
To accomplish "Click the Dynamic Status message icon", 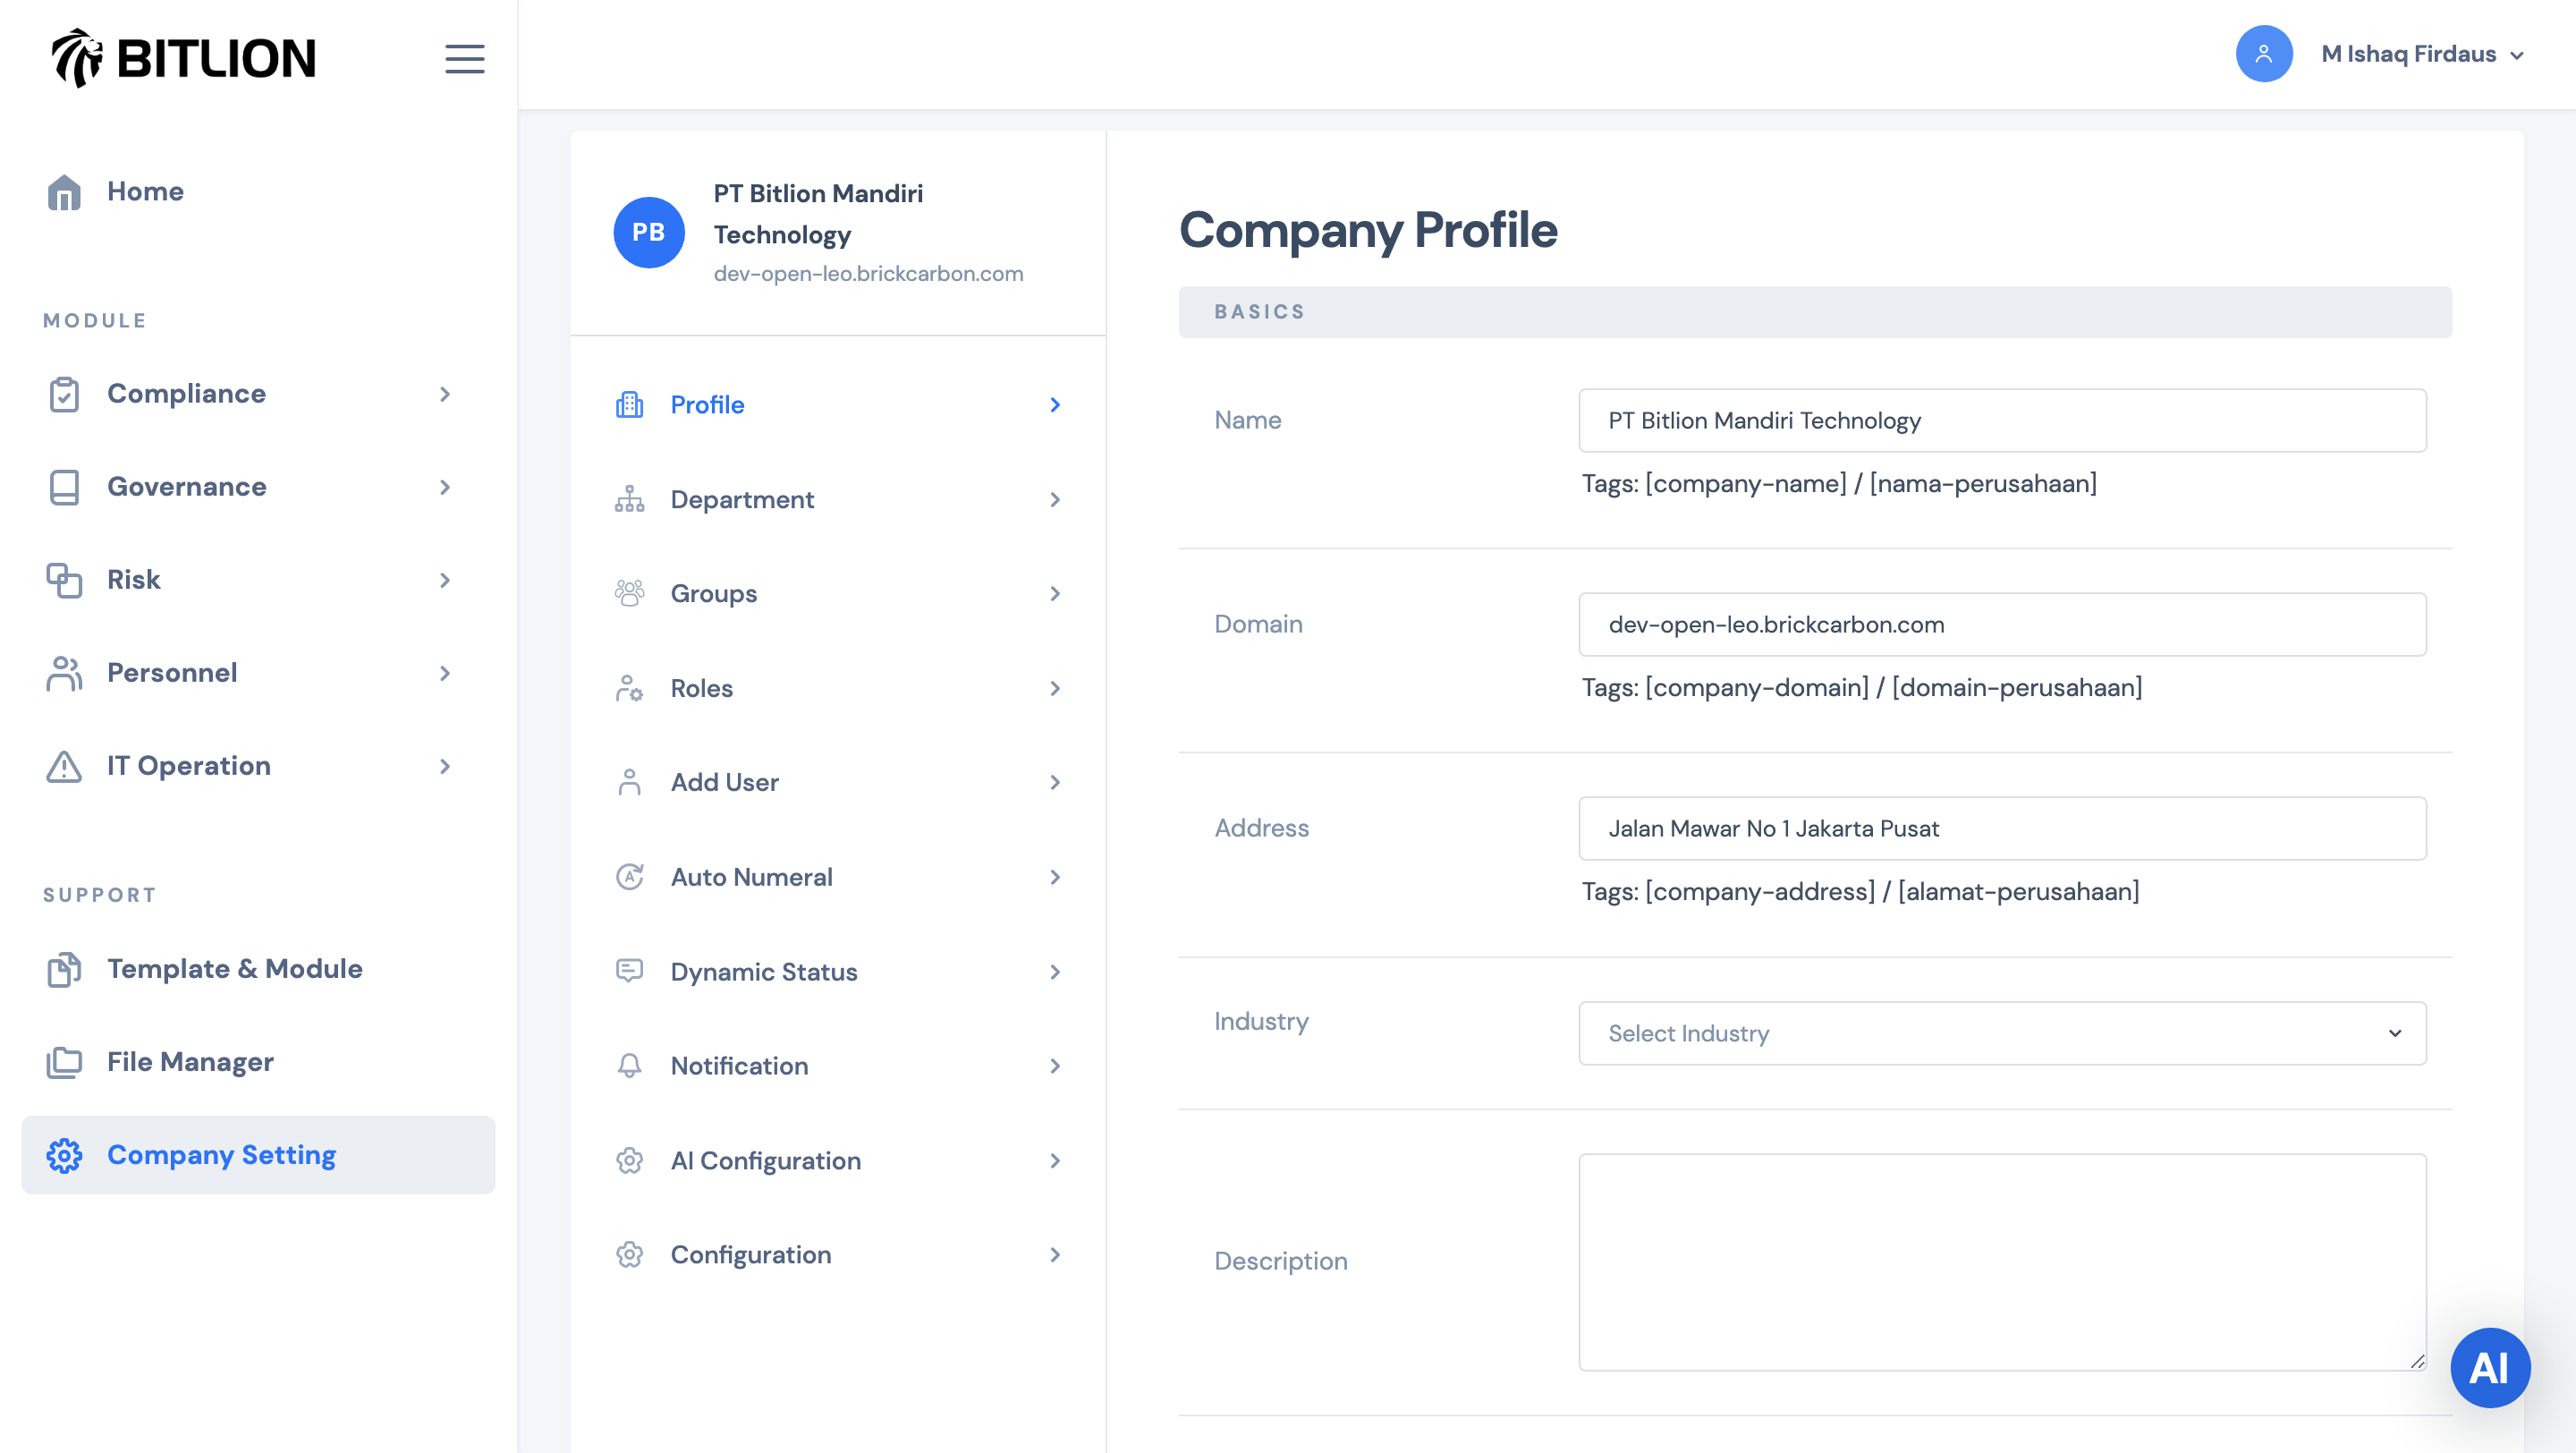I will tap(629, 971).
